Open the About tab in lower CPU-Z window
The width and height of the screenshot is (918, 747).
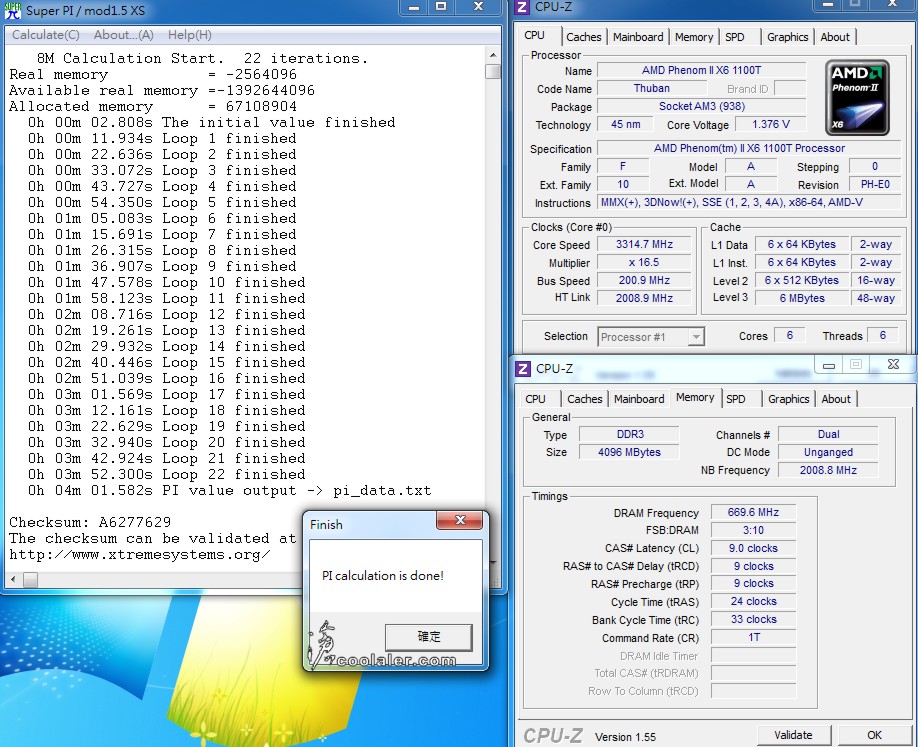pos(836,399)
